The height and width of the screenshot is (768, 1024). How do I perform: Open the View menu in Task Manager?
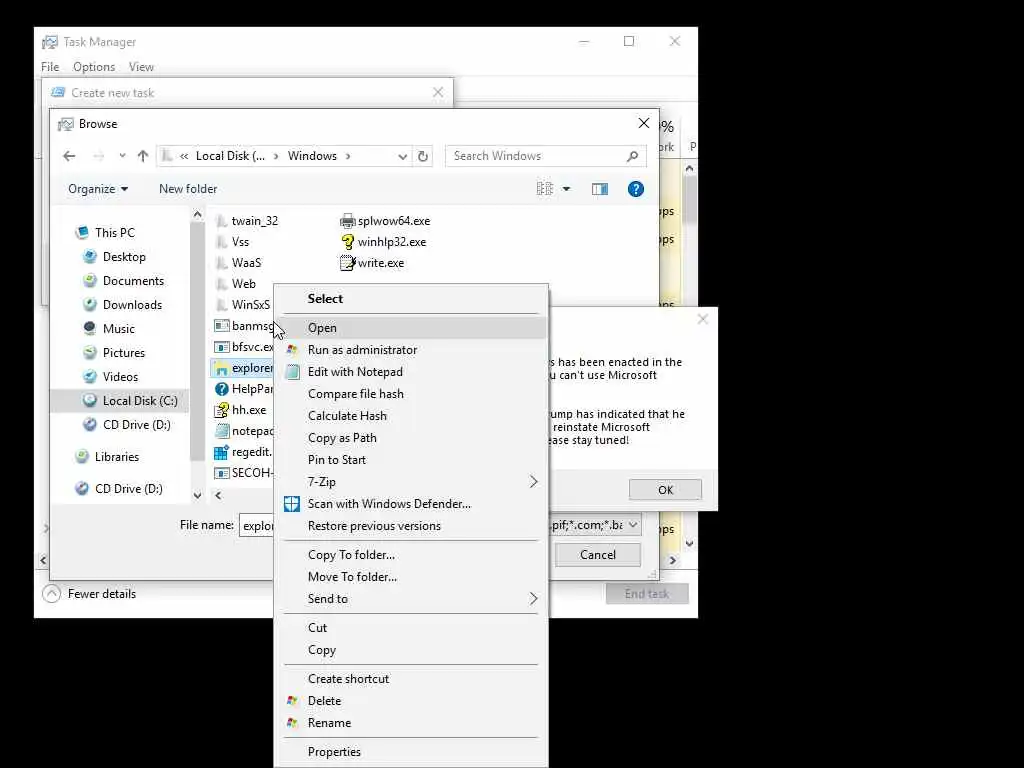coord(141,67)
